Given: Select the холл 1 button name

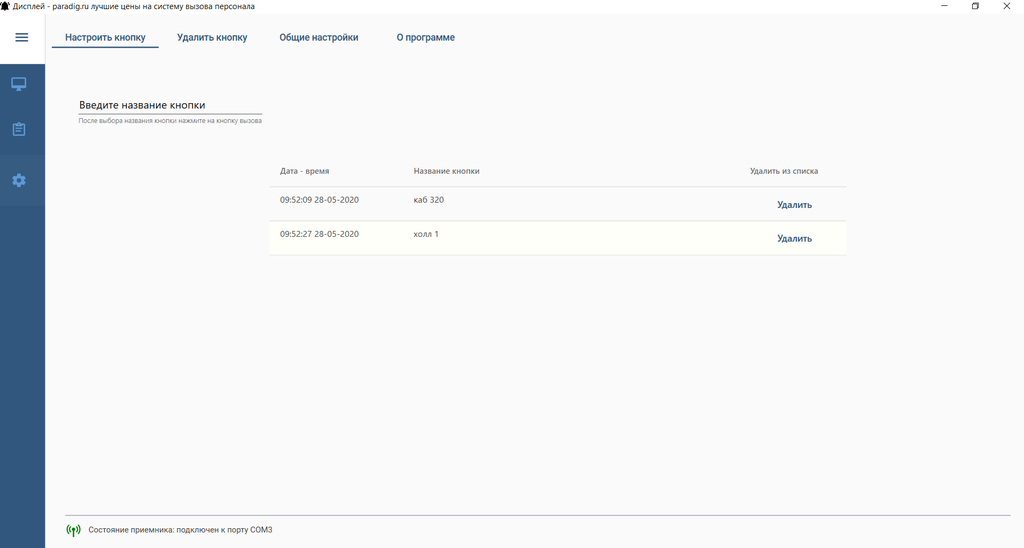Looking at the screenshot, I should pos(426,234).
